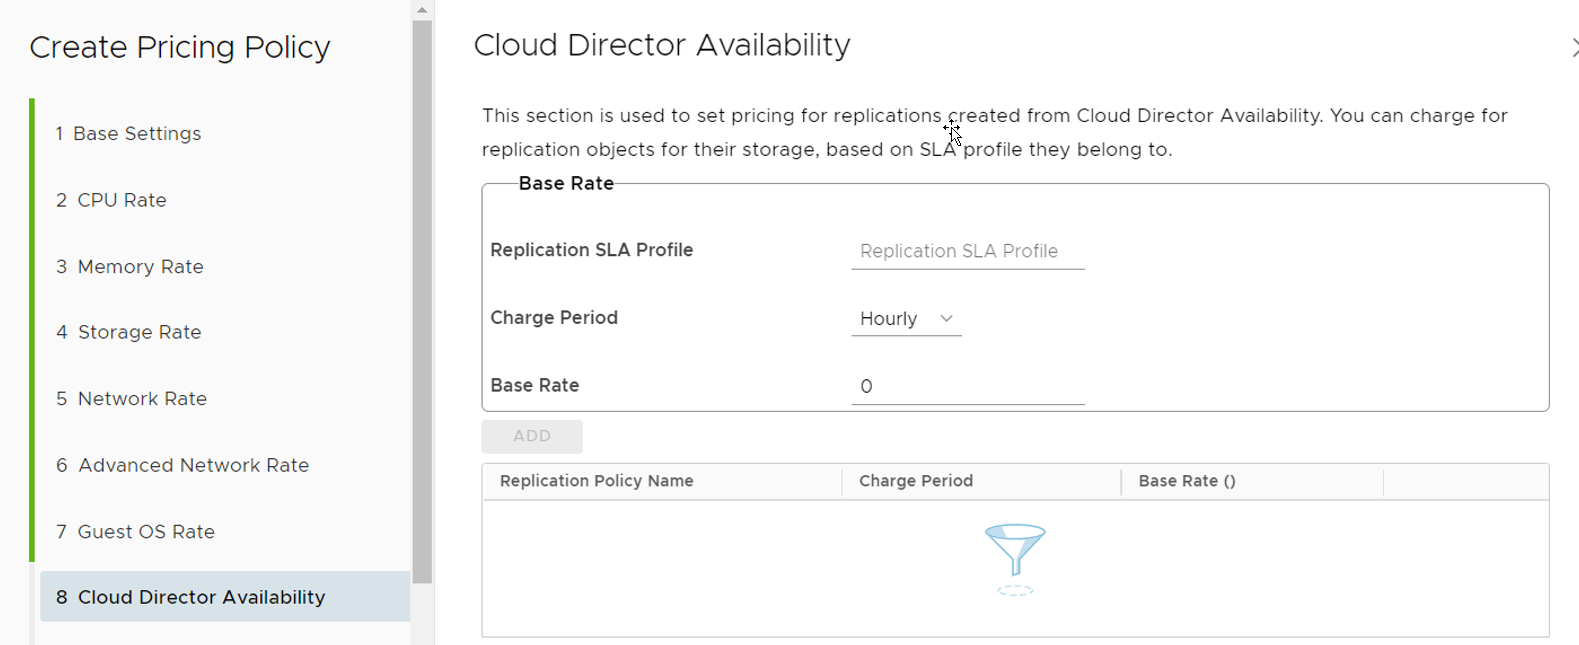Select the Storage Rate step

tap(139, 332)
